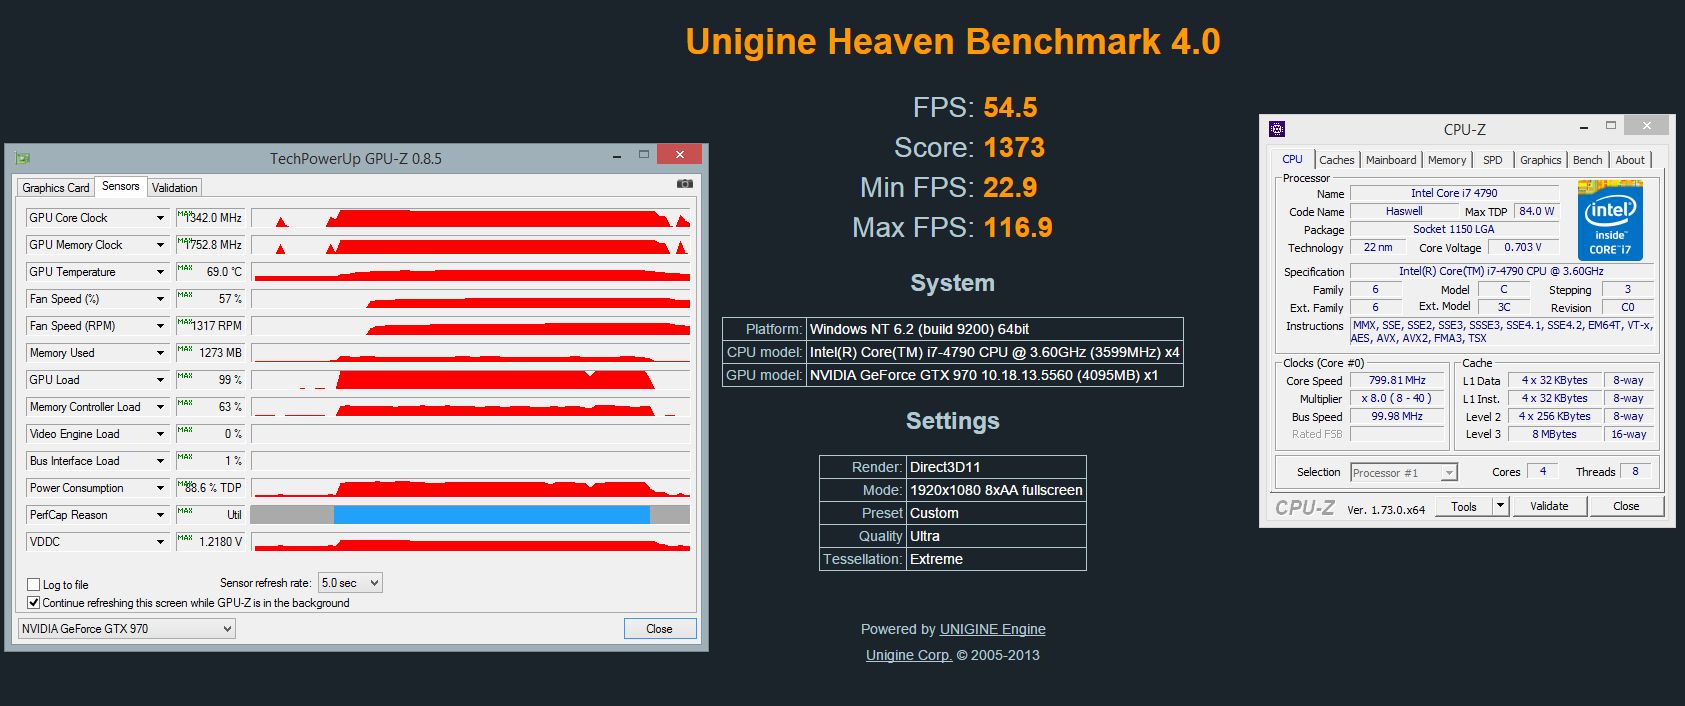Click the Tessellation value Extreme
Image resolution: width=1685 pixels, height=706 pixels.
[937, 559]
